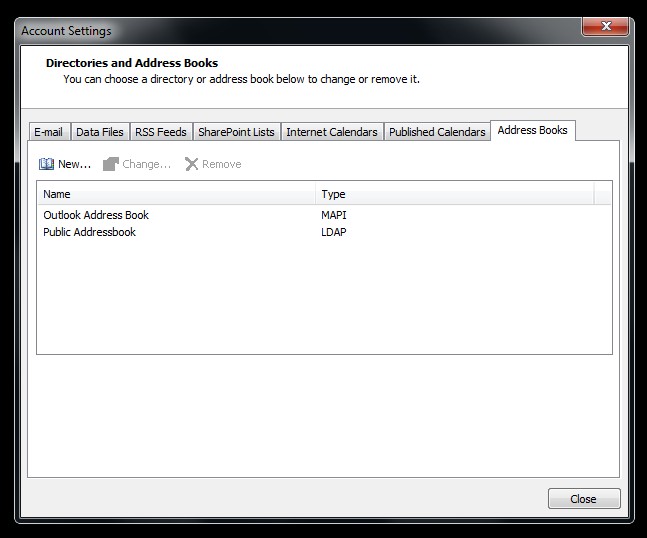Image resolution: width=647 pixels, height=538 pixels.
Task: Click the LDAP type cell
Action: coord(334,232)
